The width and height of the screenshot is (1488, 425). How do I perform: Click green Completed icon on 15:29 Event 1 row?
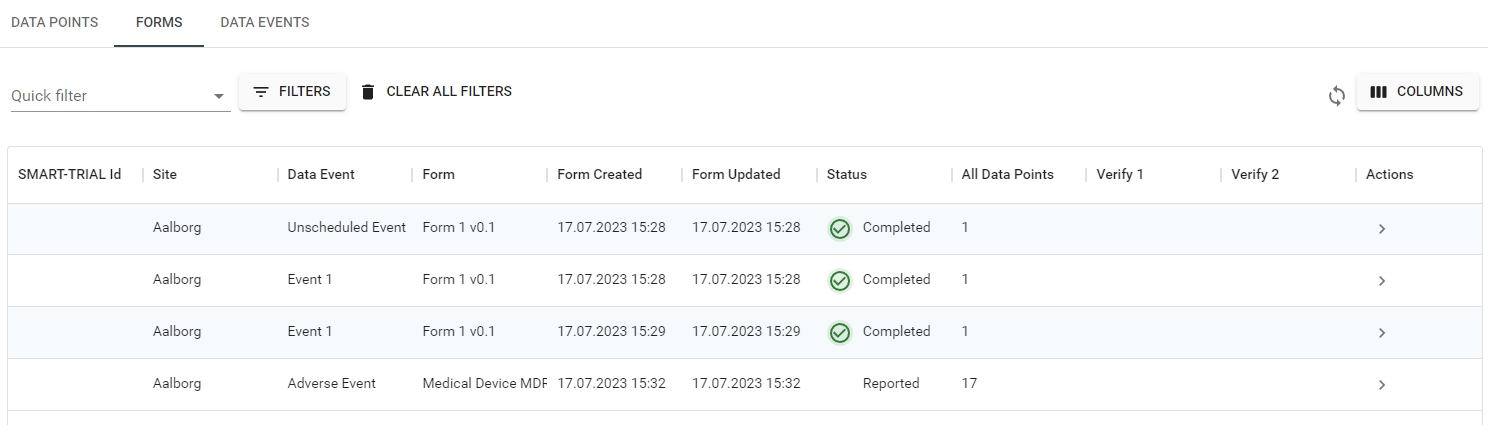(840, 332)
